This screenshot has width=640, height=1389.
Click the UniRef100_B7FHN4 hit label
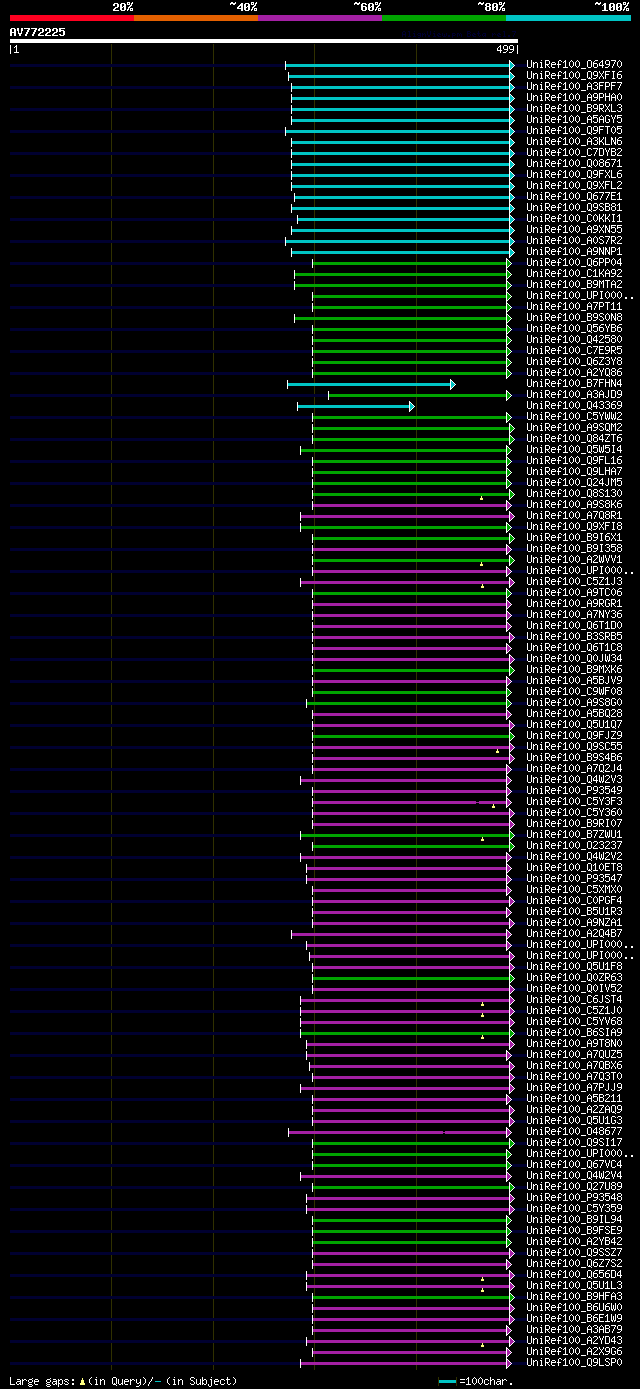click(574, 384)
